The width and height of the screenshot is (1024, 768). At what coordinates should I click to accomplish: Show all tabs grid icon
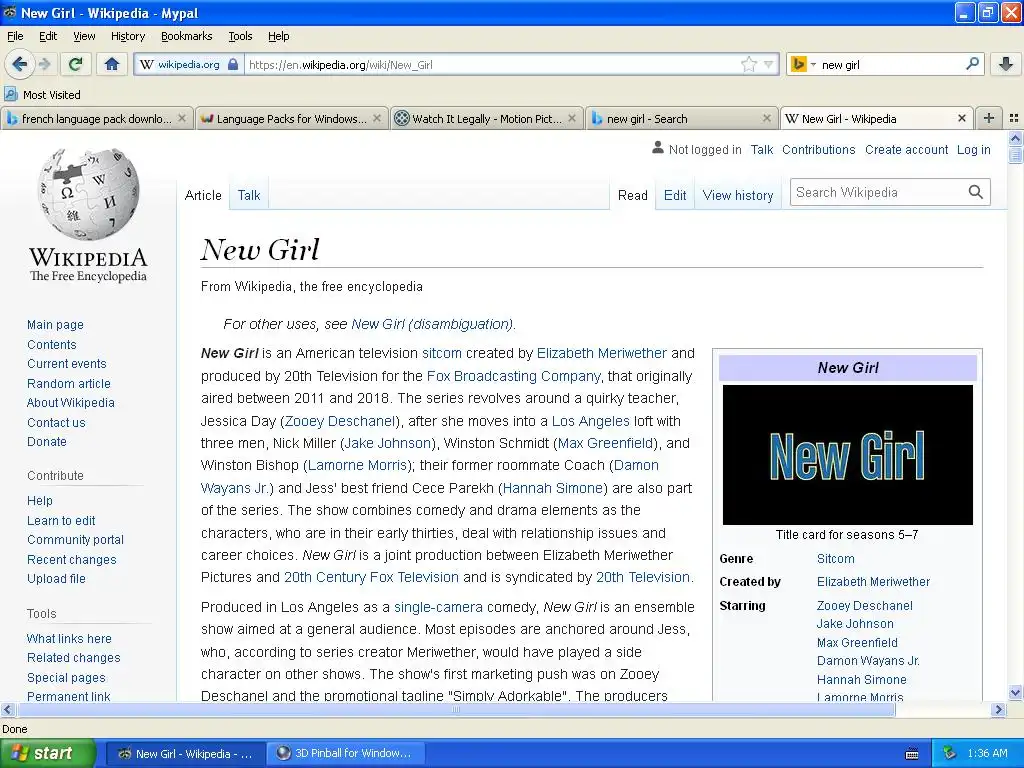pyautogui.click(x=1014, y=118)
